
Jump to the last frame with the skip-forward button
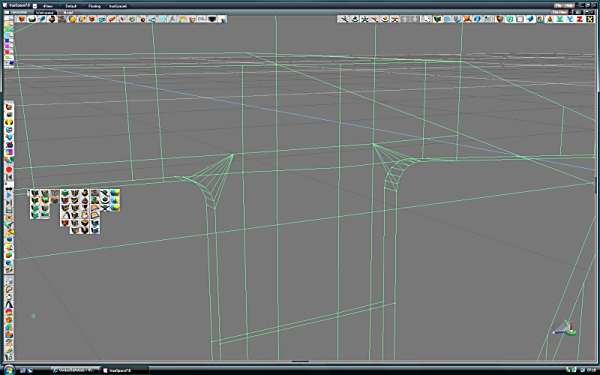click(9, 203)
